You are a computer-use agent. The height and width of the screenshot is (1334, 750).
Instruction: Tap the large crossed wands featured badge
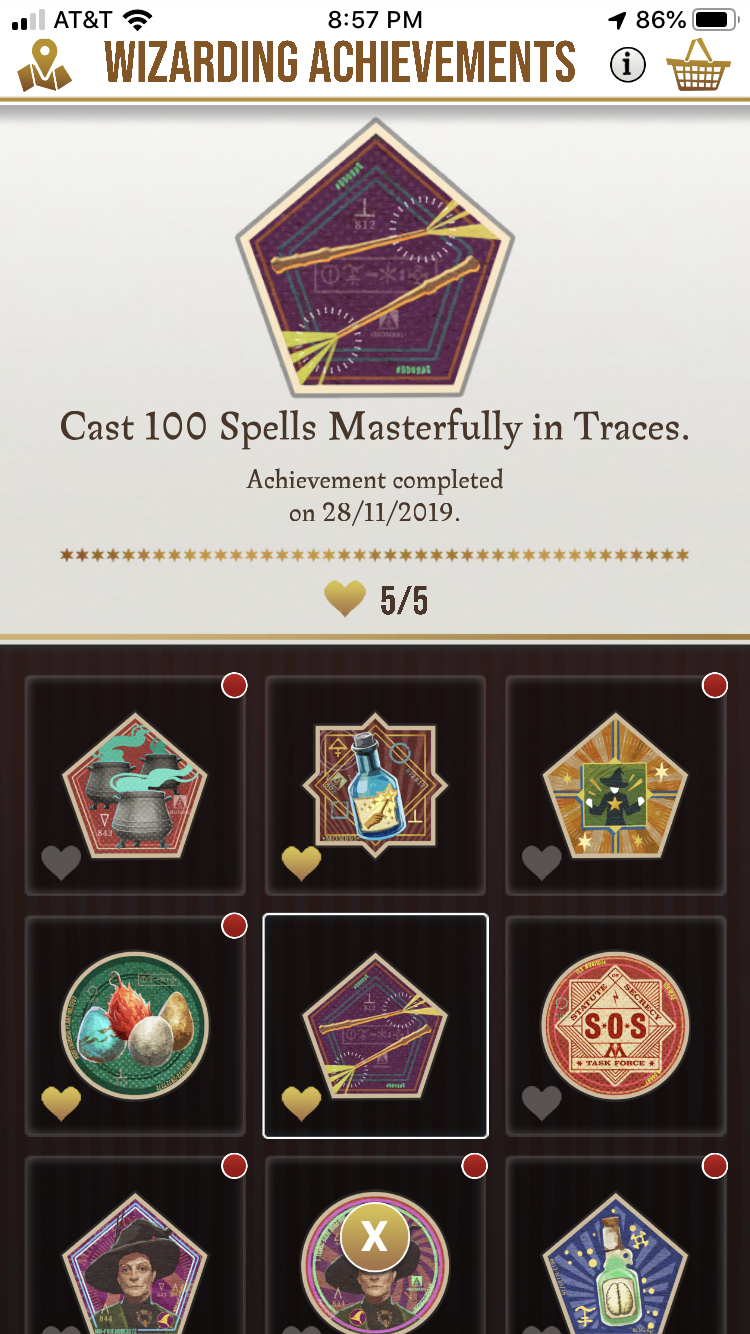point(375,258)
